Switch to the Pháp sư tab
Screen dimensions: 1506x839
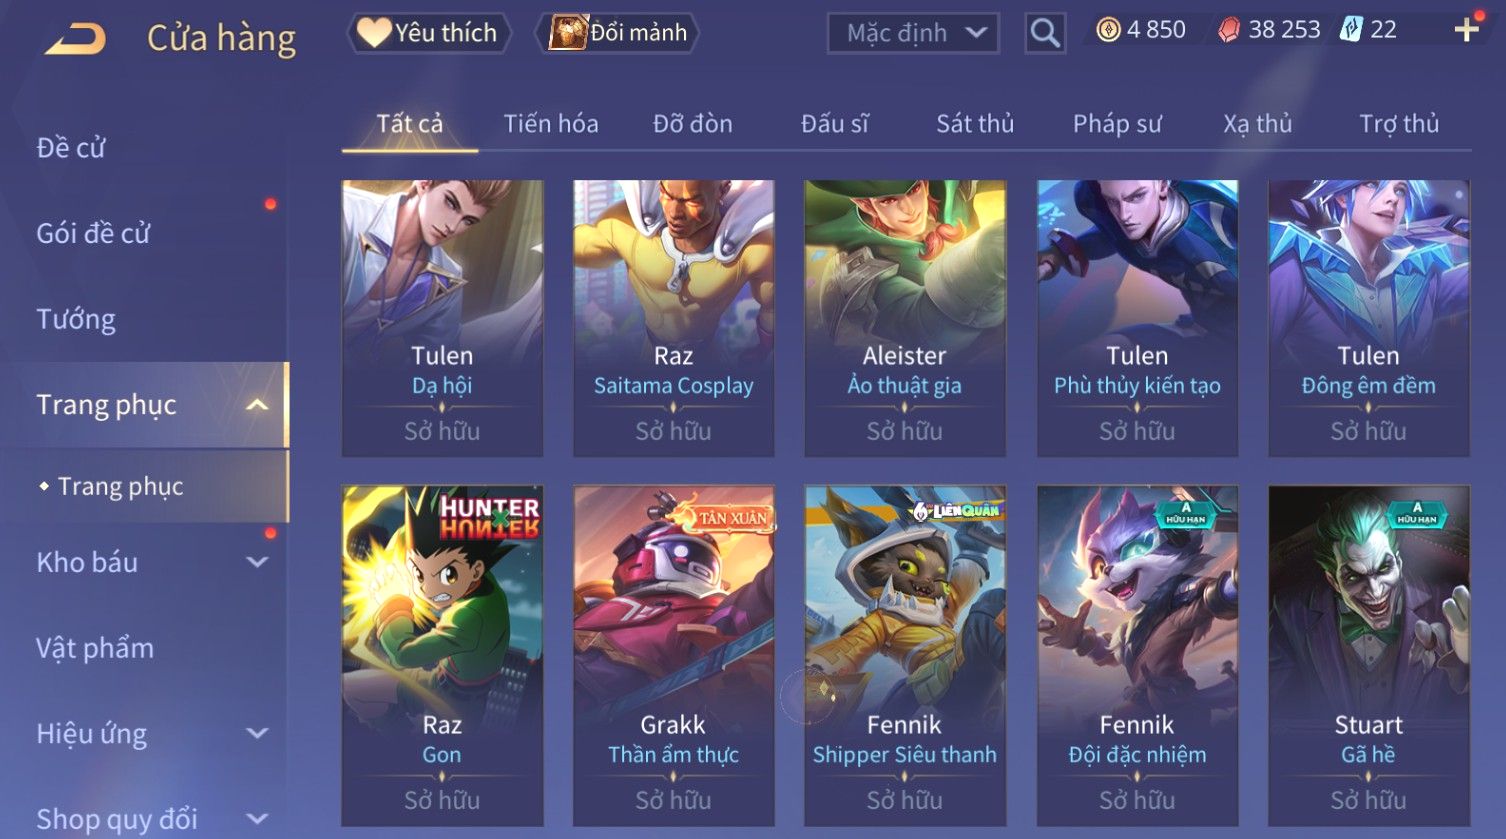point(1117,124)
